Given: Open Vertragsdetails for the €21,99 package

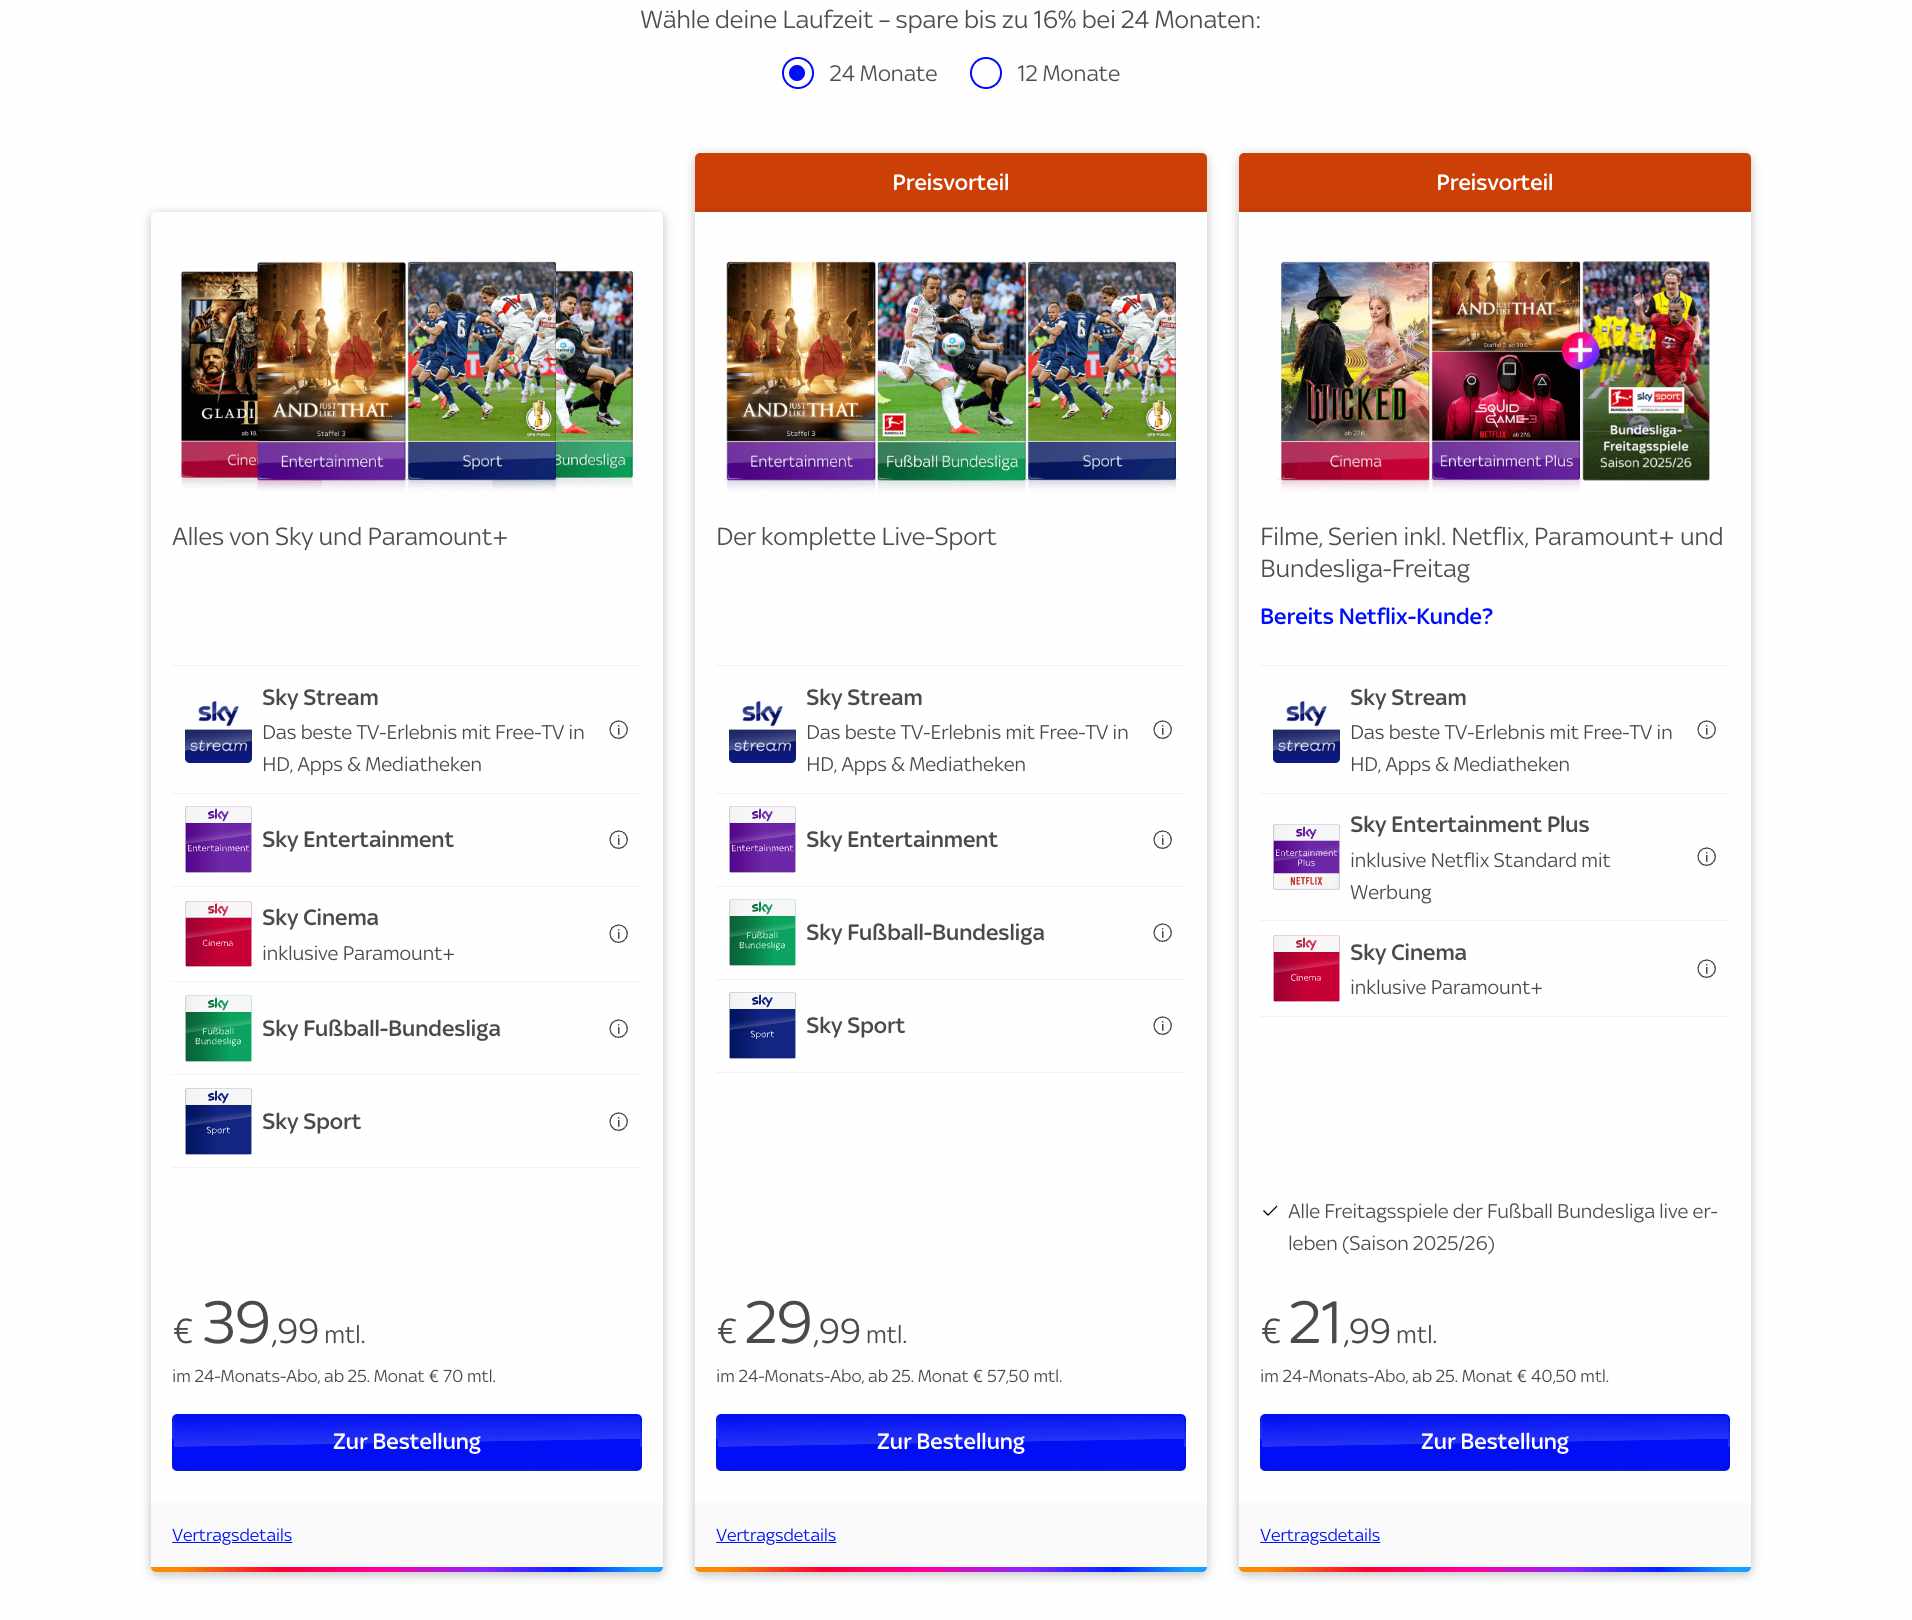Looking at the screenshot, I should (1320, 1535).
